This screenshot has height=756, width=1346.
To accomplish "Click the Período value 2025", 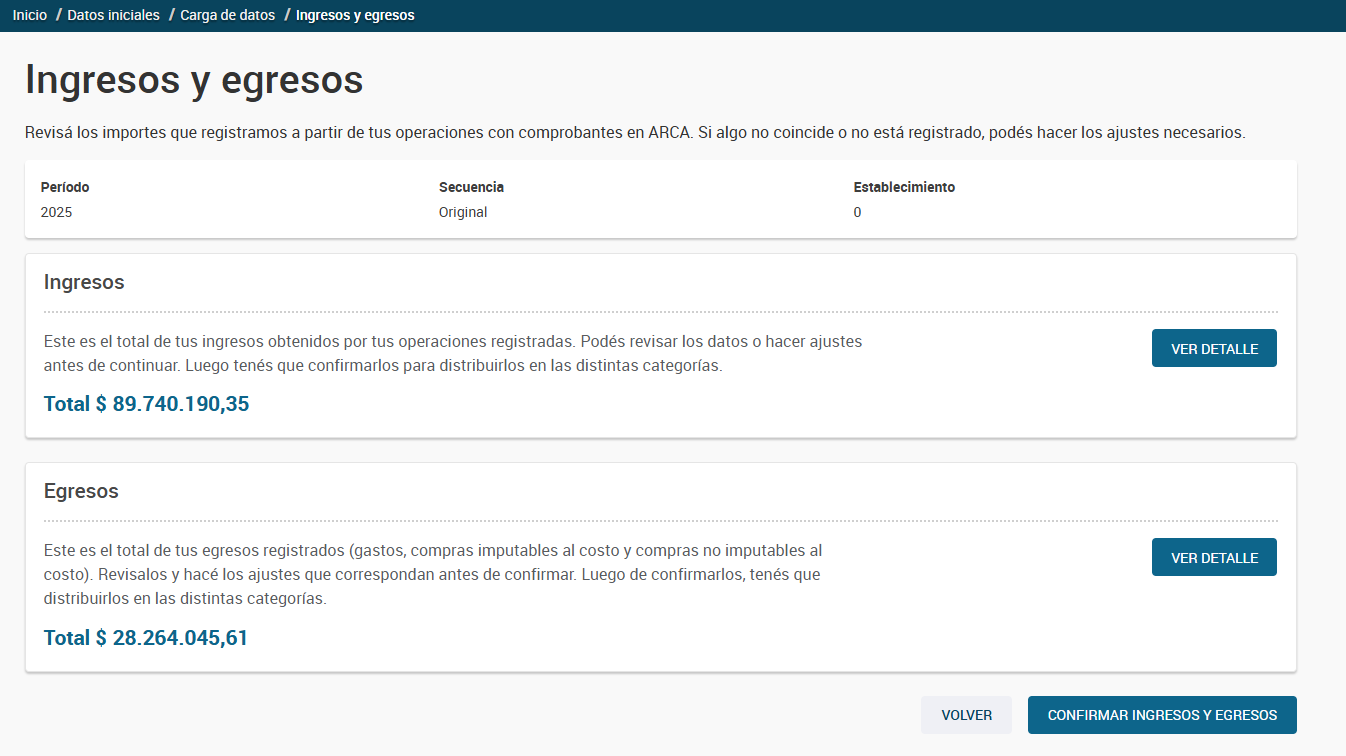I will pyautogui.click(x=56, y=212).
